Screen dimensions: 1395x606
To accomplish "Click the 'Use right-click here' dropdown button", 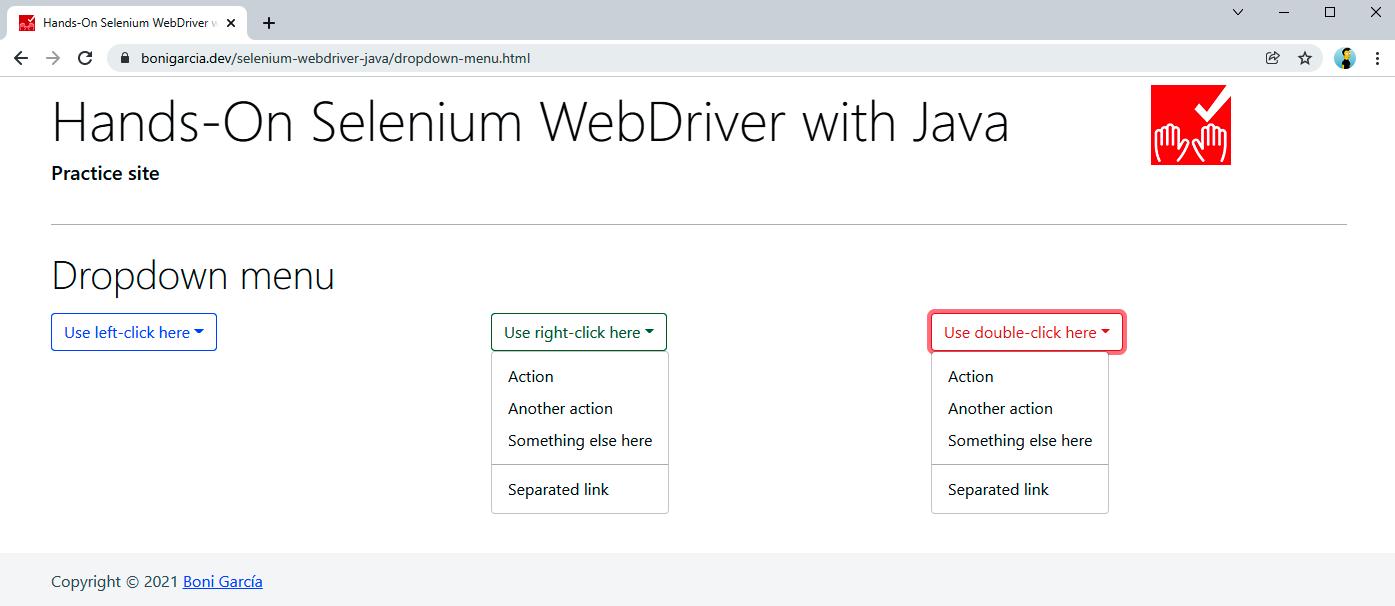I will [579, 332].
